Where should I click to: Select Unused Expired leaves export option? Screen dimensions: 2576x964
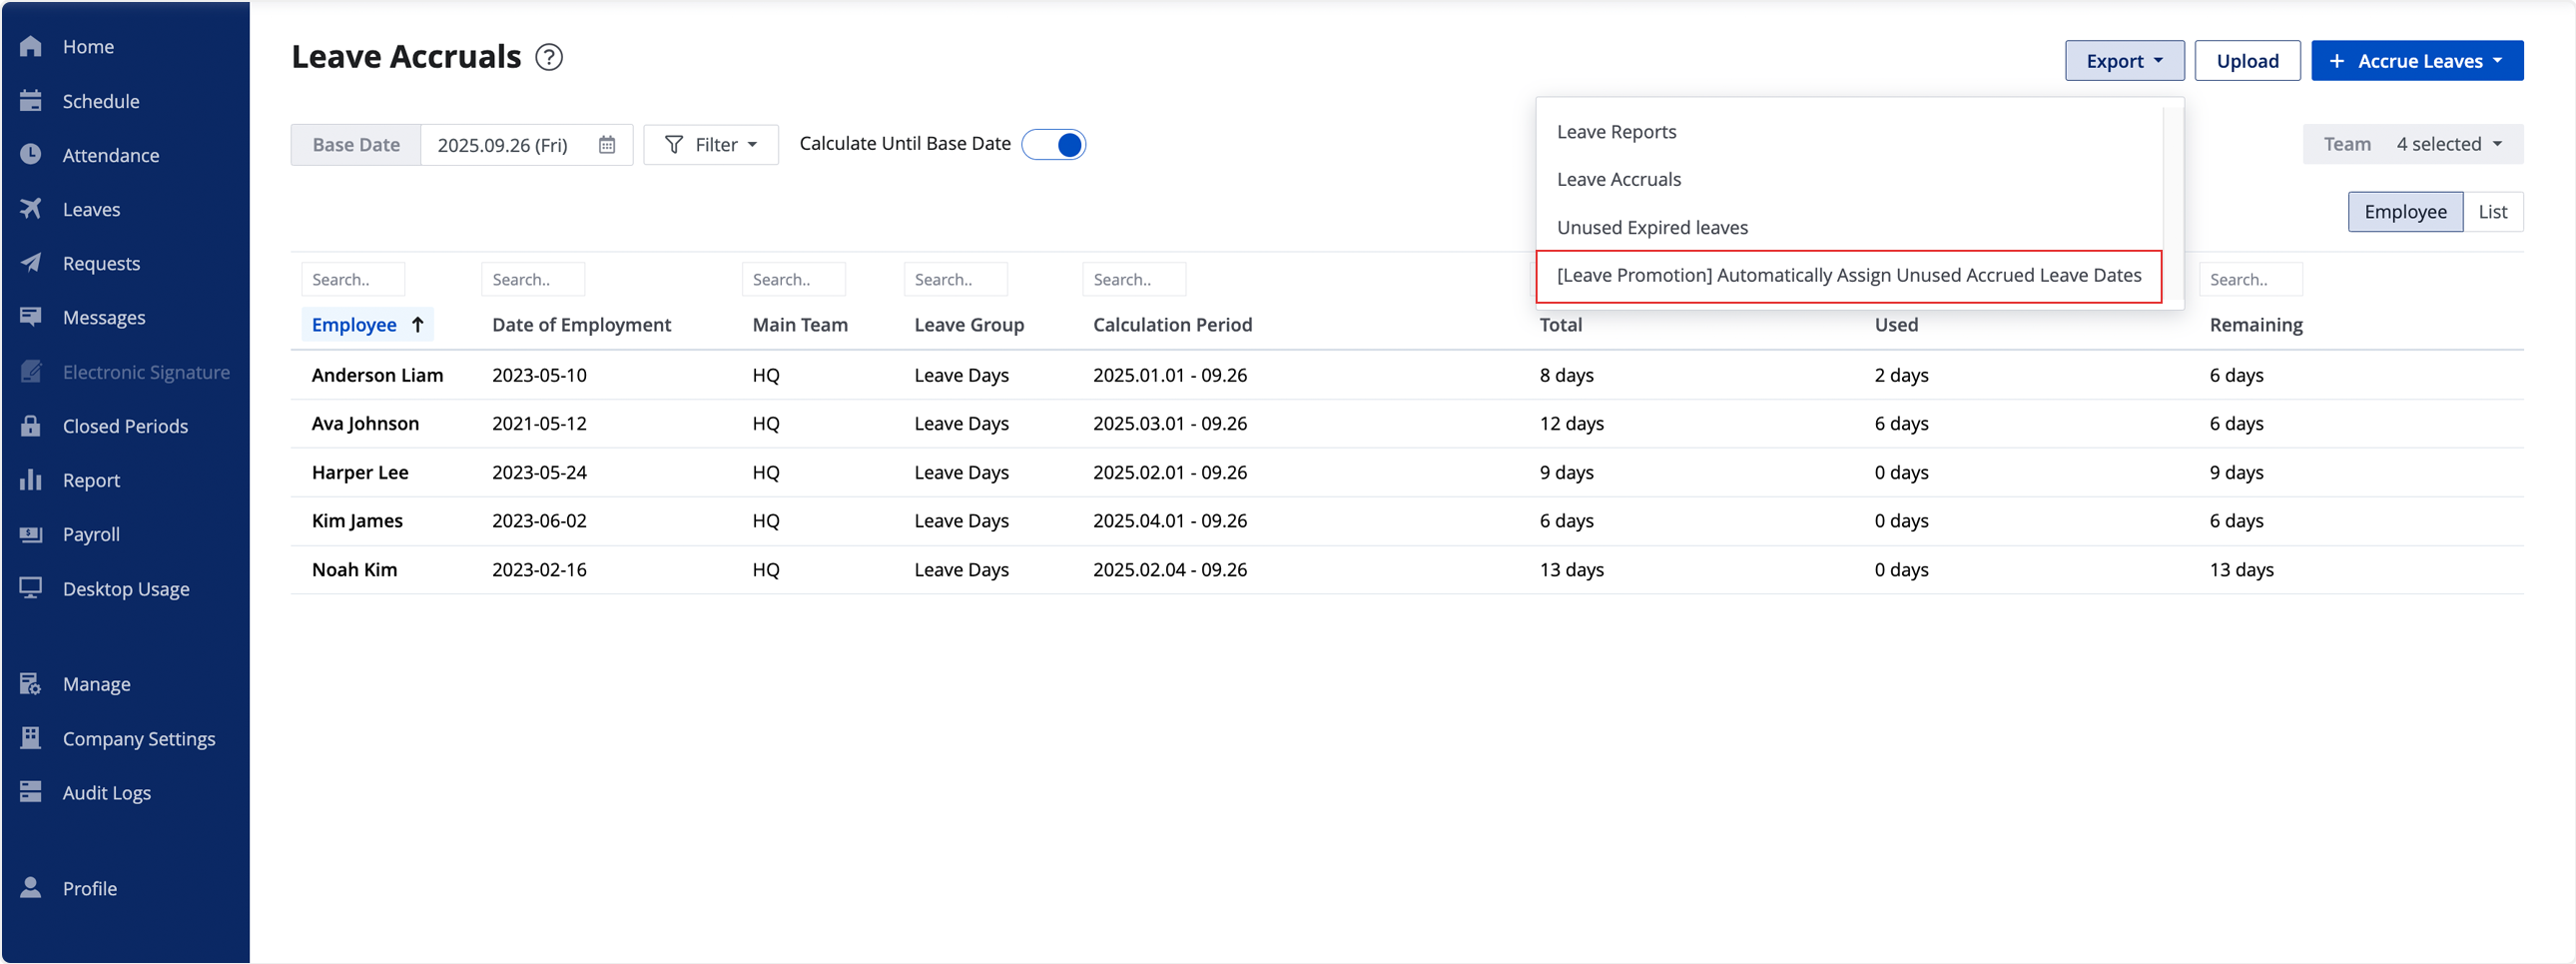point(1652,227)
